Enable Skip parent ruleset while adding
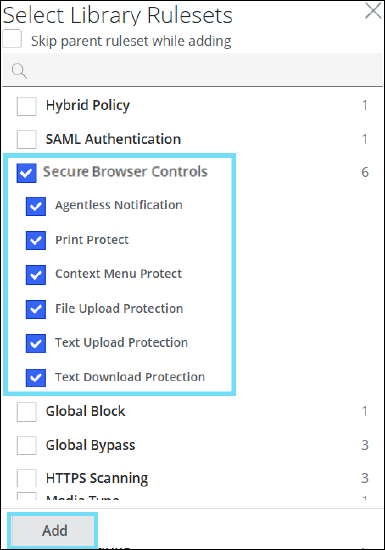The height and width of the screenshot is (550, 385). (12, 39)
